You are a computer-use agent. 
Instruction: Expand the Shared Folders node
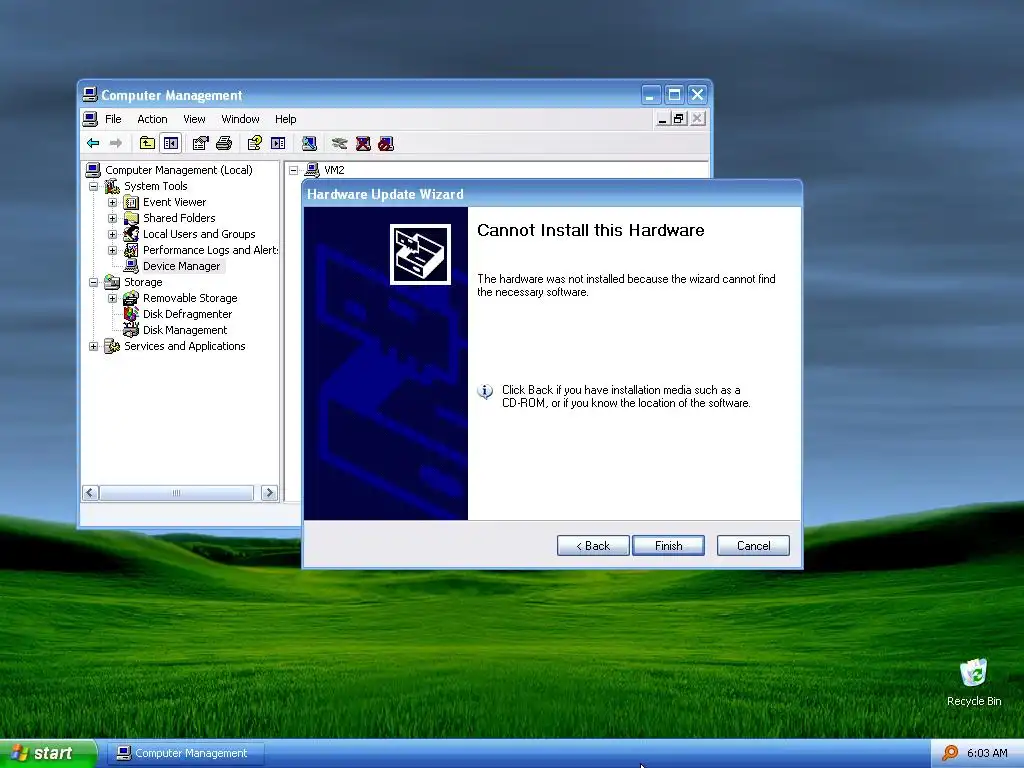112,218
